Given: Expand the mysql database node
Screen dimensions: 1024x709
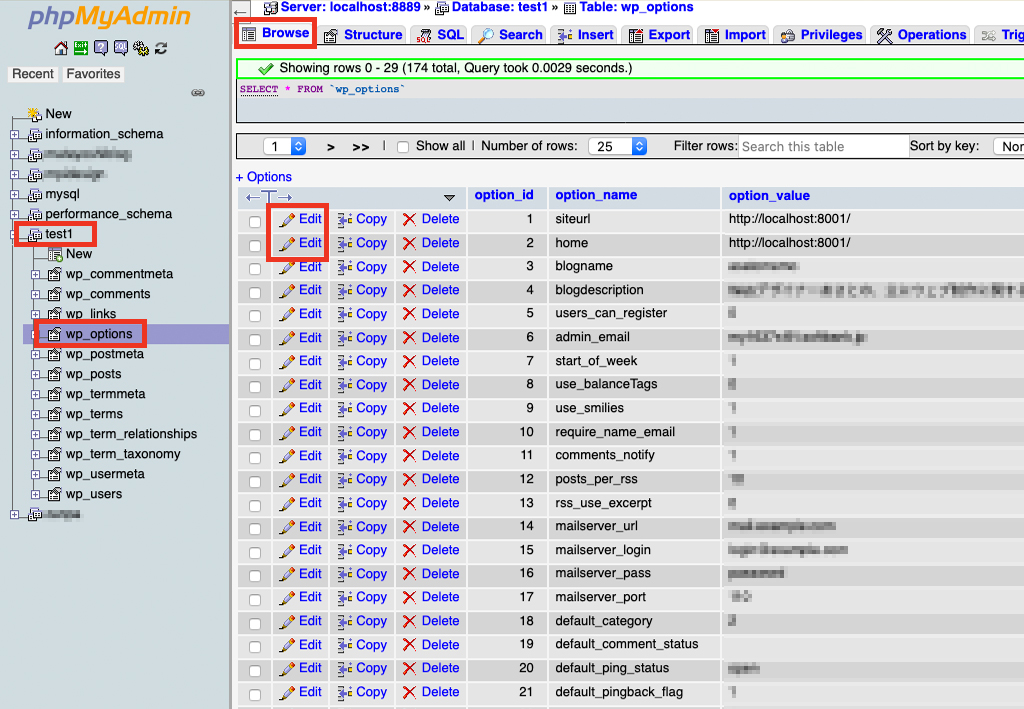Looking at the screenshot, I should tap(14, 195).
